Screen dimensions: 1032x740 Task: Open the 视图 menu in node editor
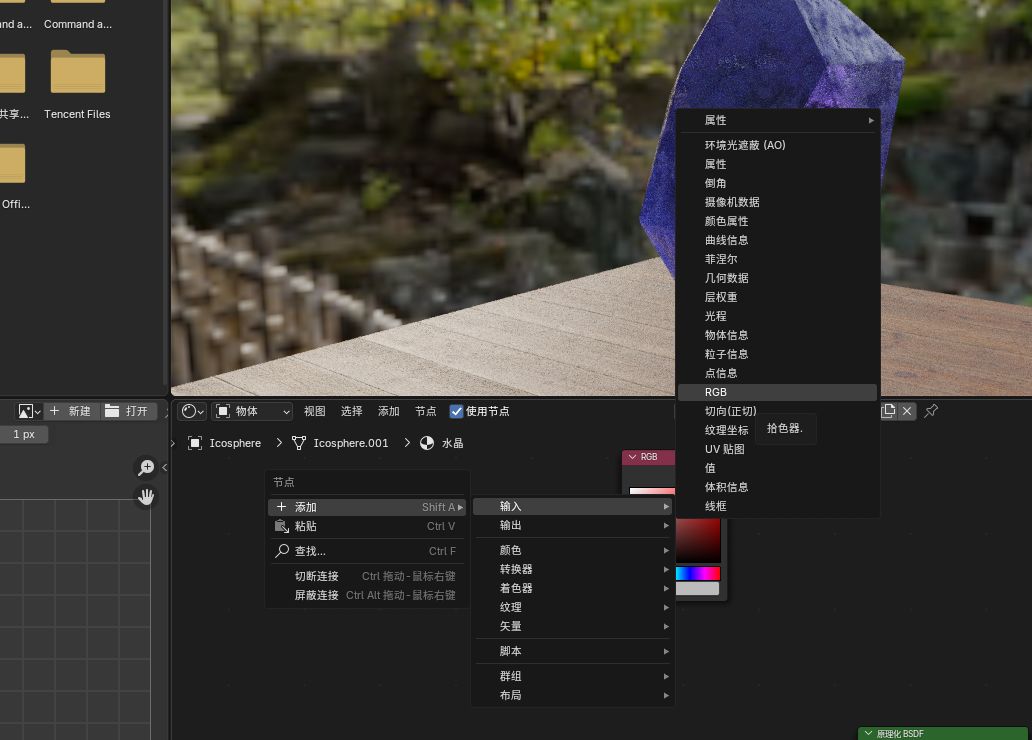click(x=315, y=411)
